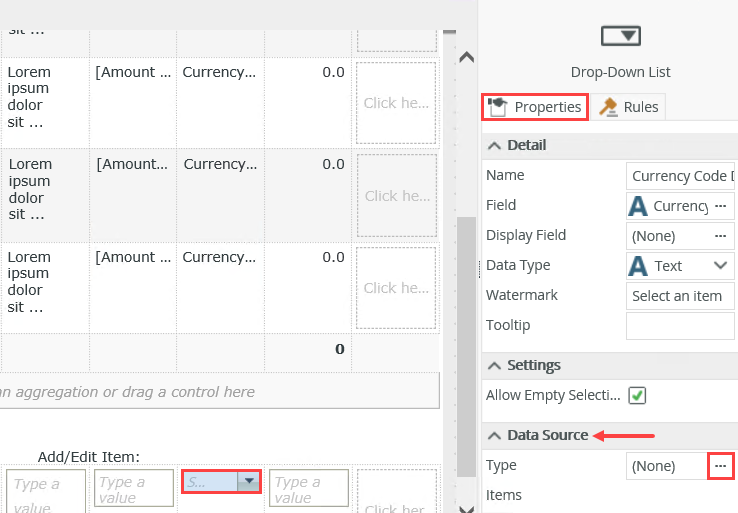Open Data Source Type ellipsis button

pos(721,466)
